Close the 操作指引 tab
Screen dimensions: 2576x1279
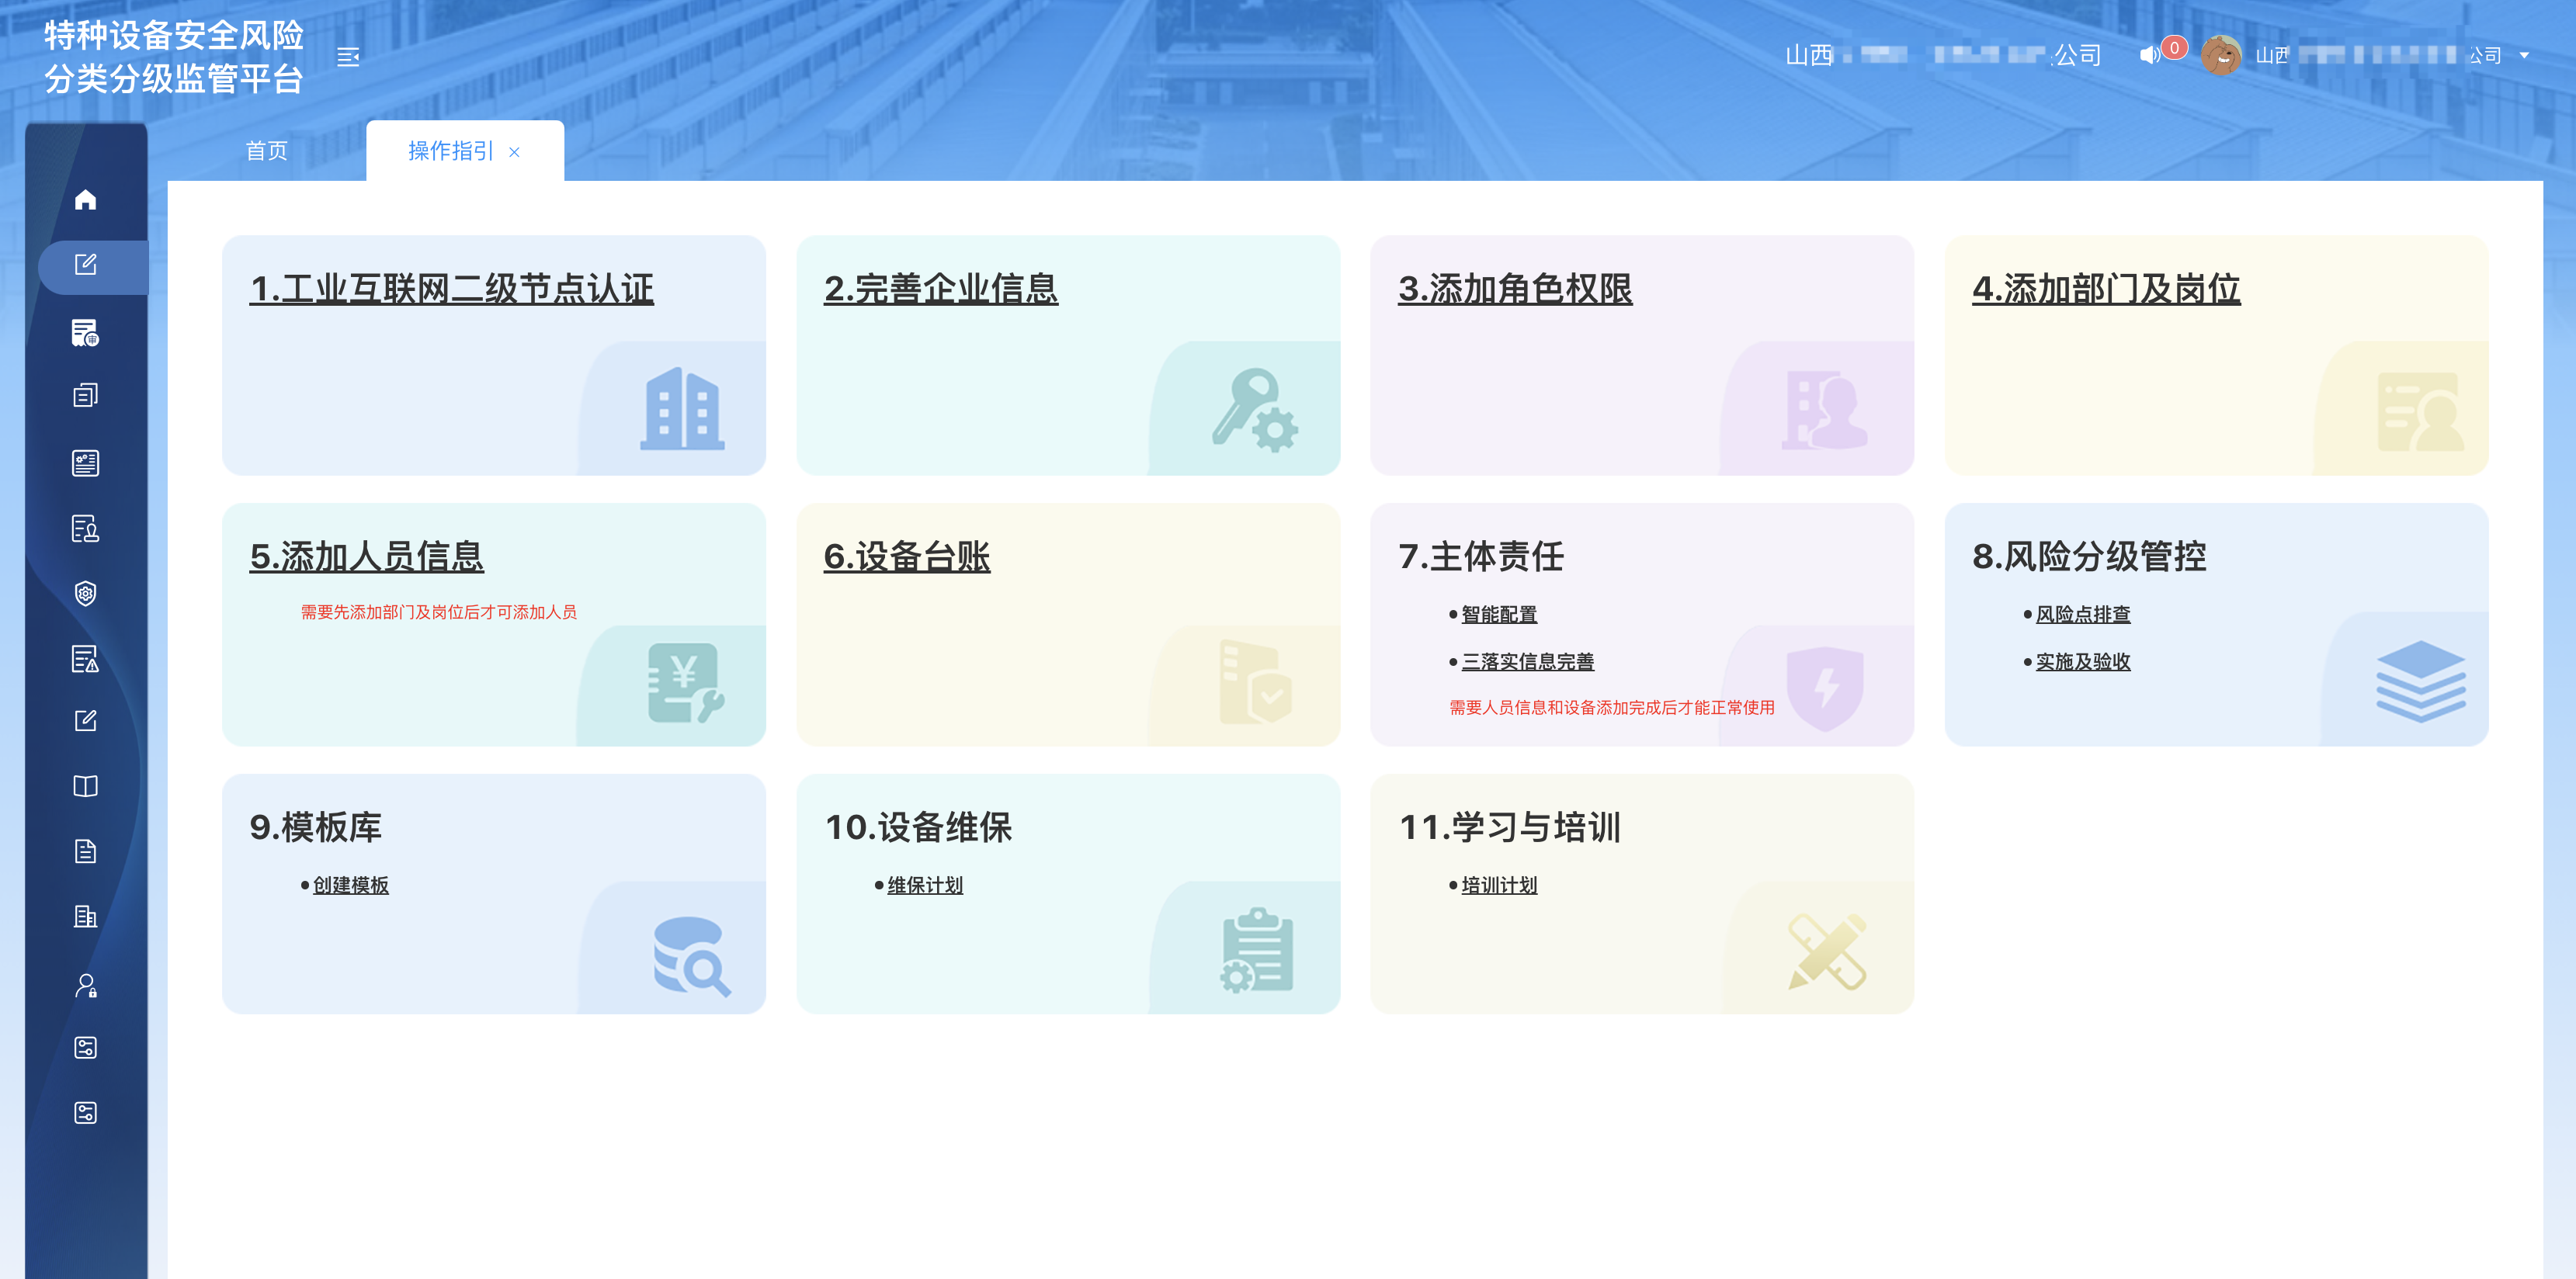pyautogui.click(x=514, y=152)
